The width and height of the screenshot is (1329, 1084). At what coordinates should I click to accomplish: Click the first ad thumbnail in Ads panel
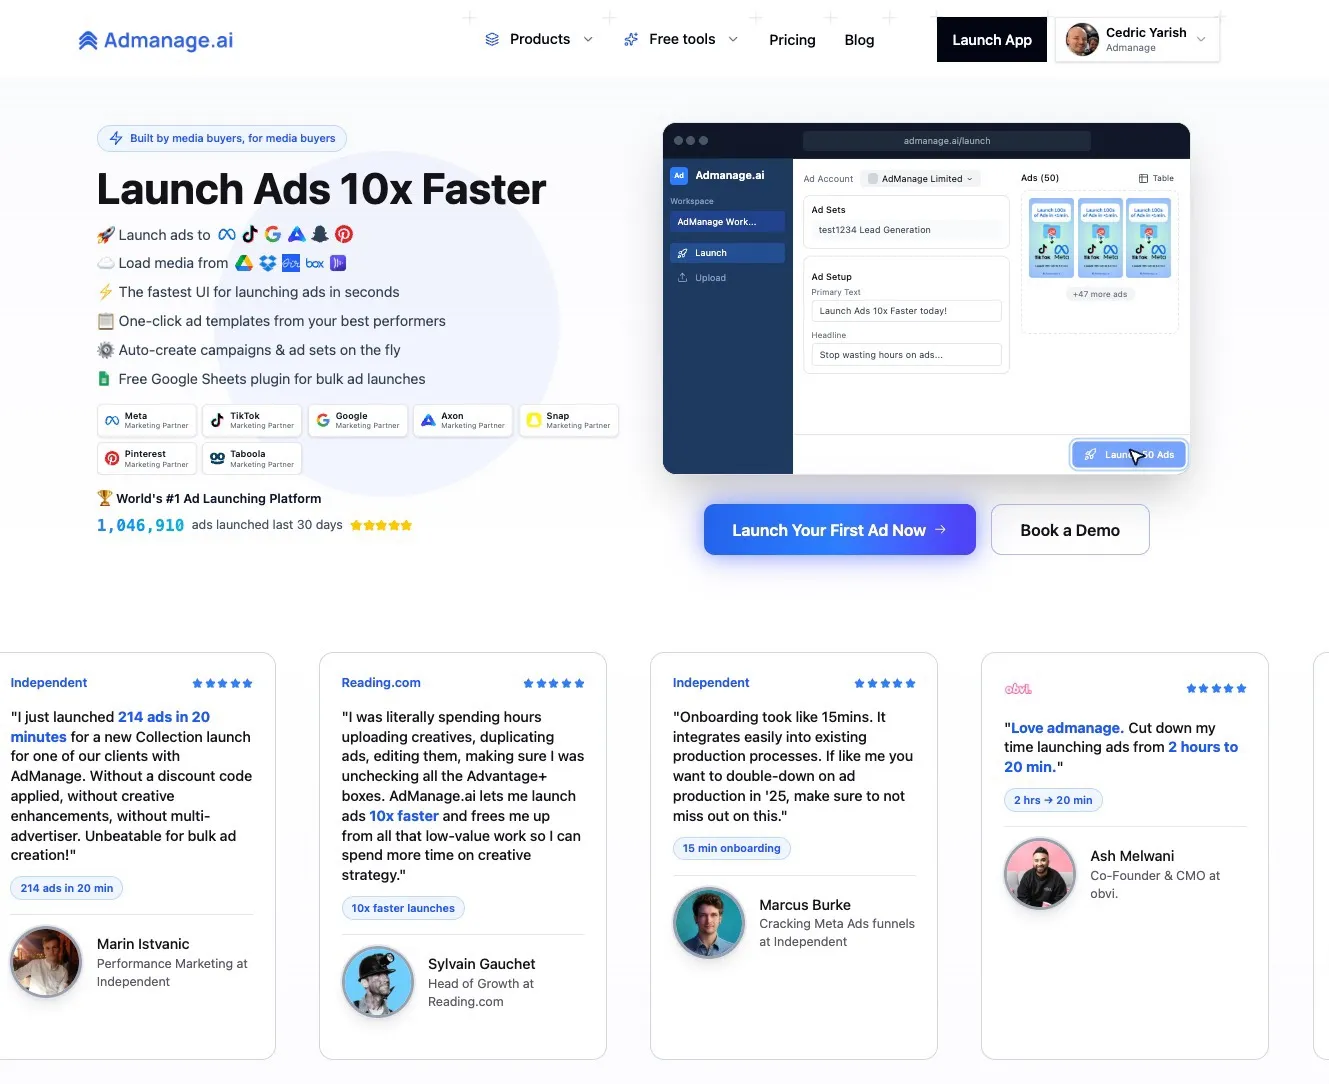(x=1051, y=238)
